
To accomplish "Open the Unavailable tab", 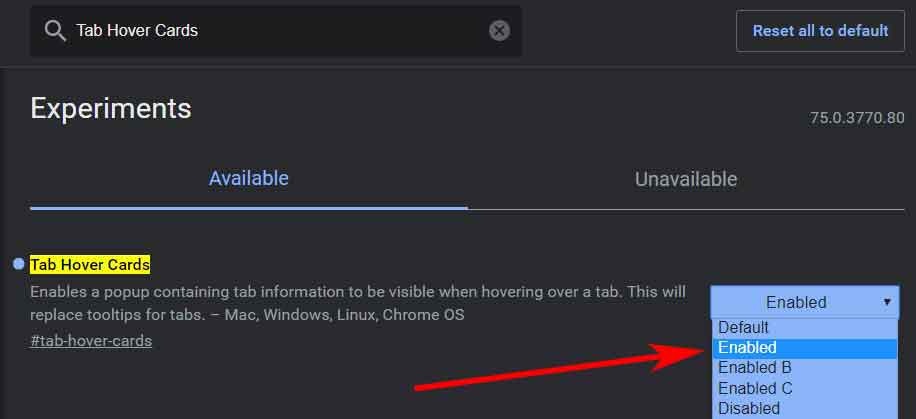I will [686, 180].
